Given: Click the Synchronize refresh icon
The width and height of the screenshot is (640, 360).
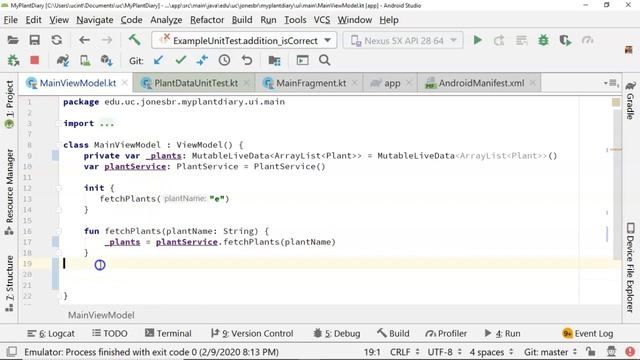Looking at the screenshot, I should pos(57,40).
